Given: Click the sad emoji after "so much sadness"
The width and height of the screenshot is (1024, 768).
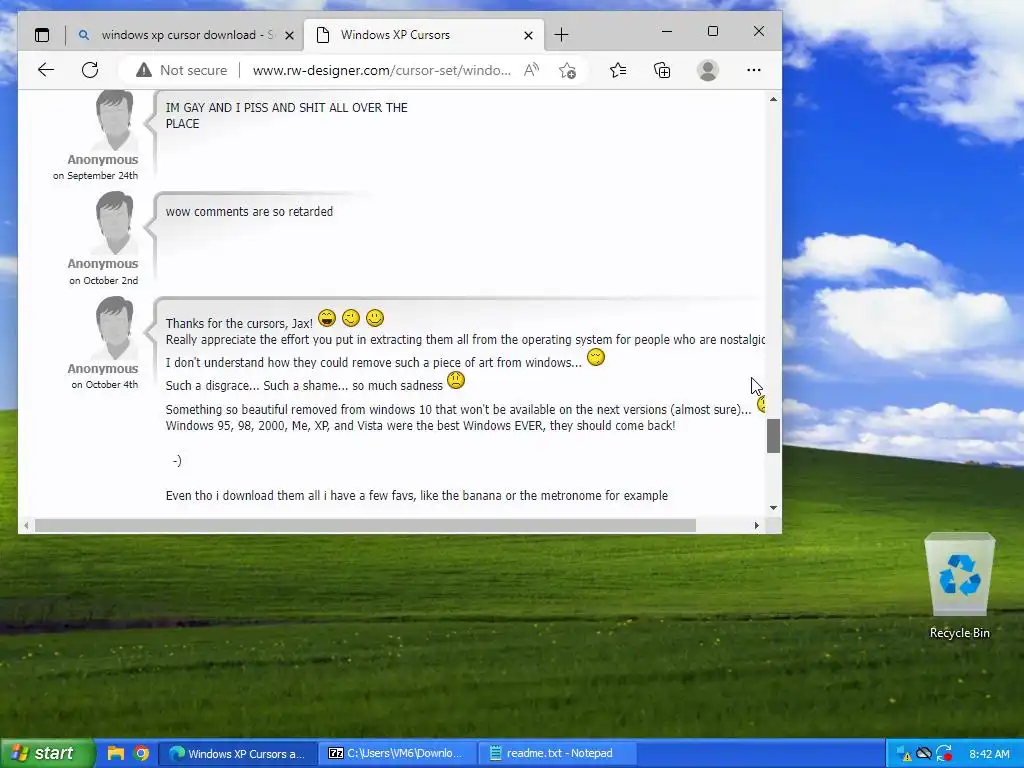Looking at the screenshot, I should (456, 380).
